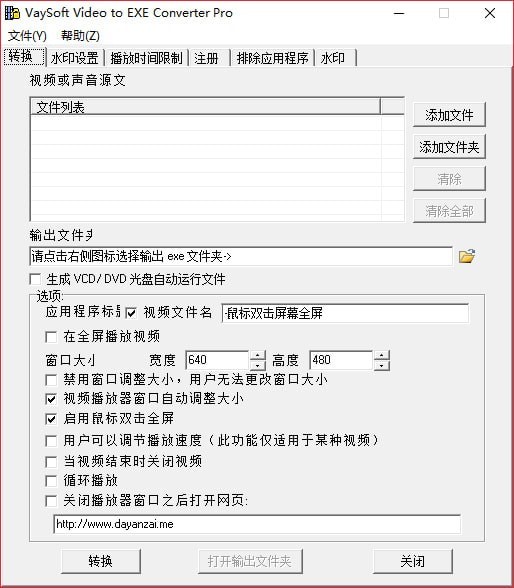Switch to the 水印设置 tab

coord(75,58)
